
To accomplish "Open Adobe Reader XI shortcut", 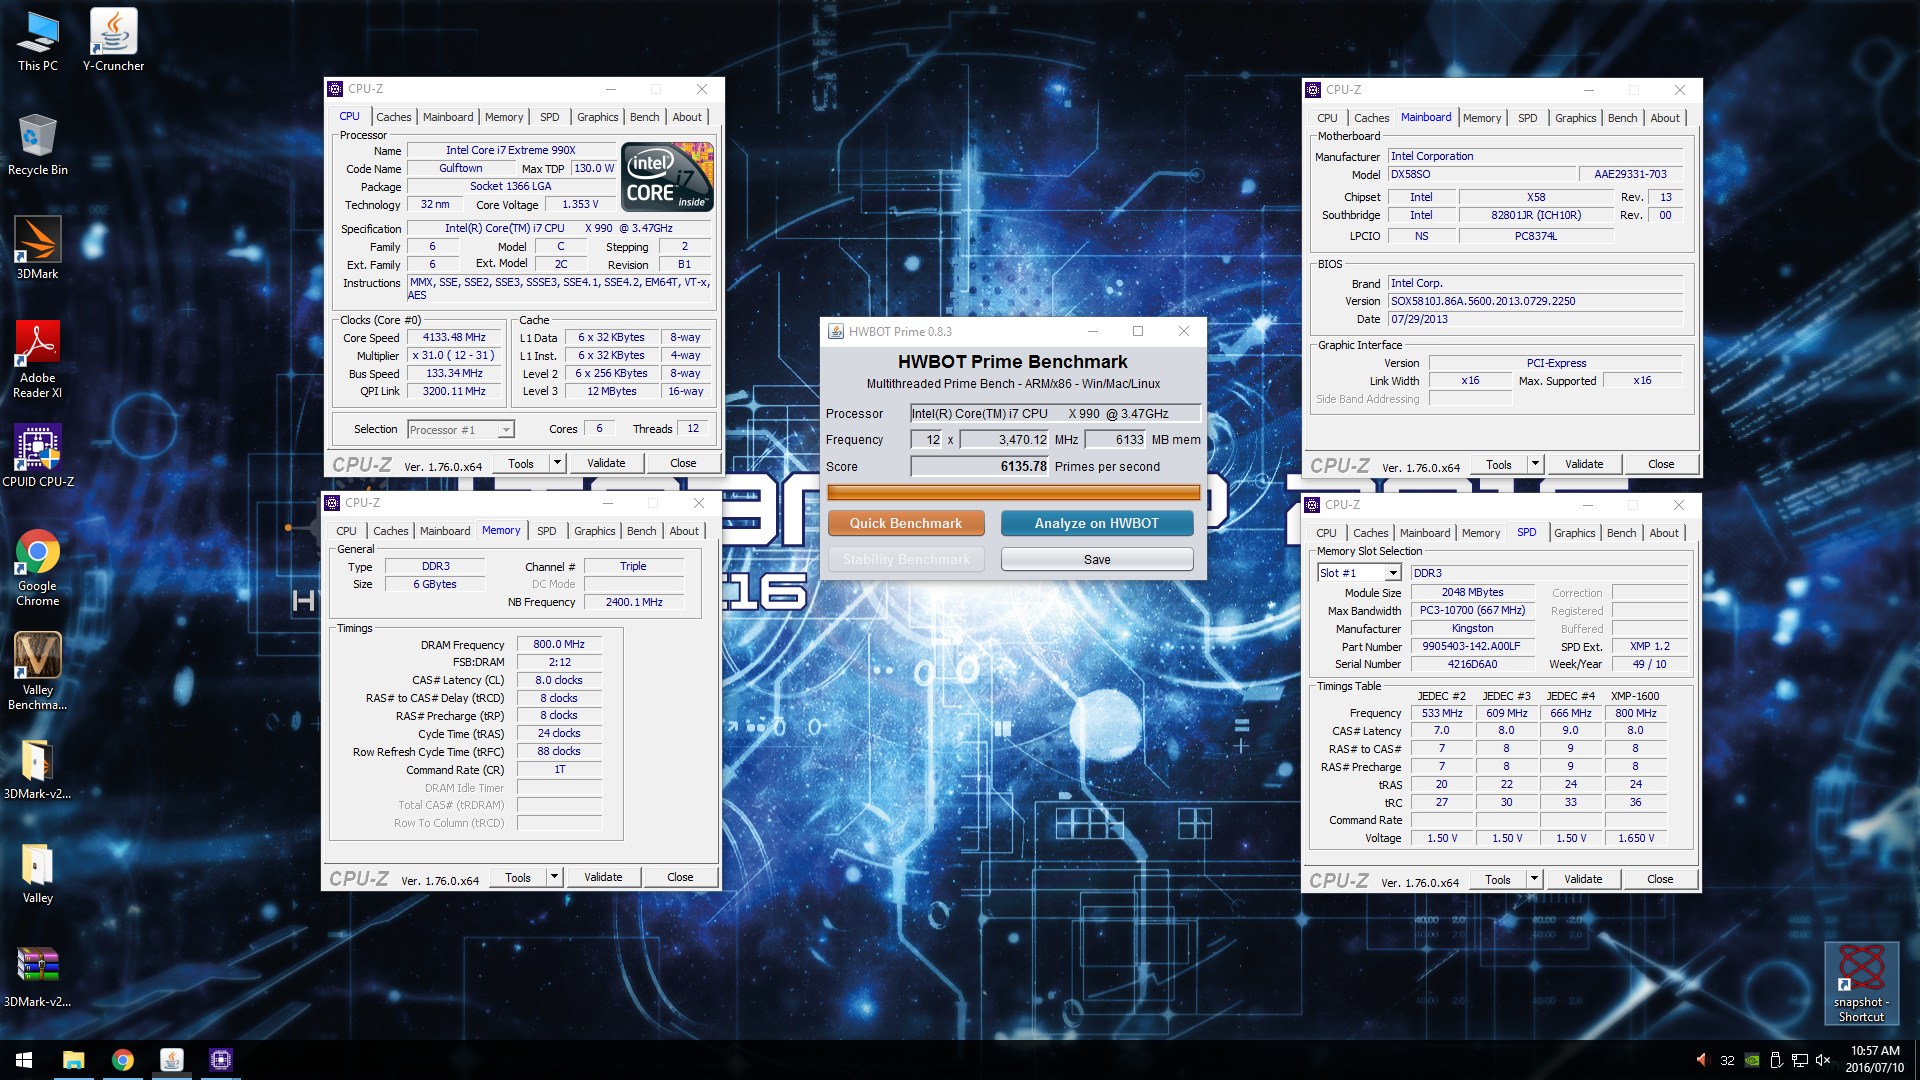I will tap(38, 358).
